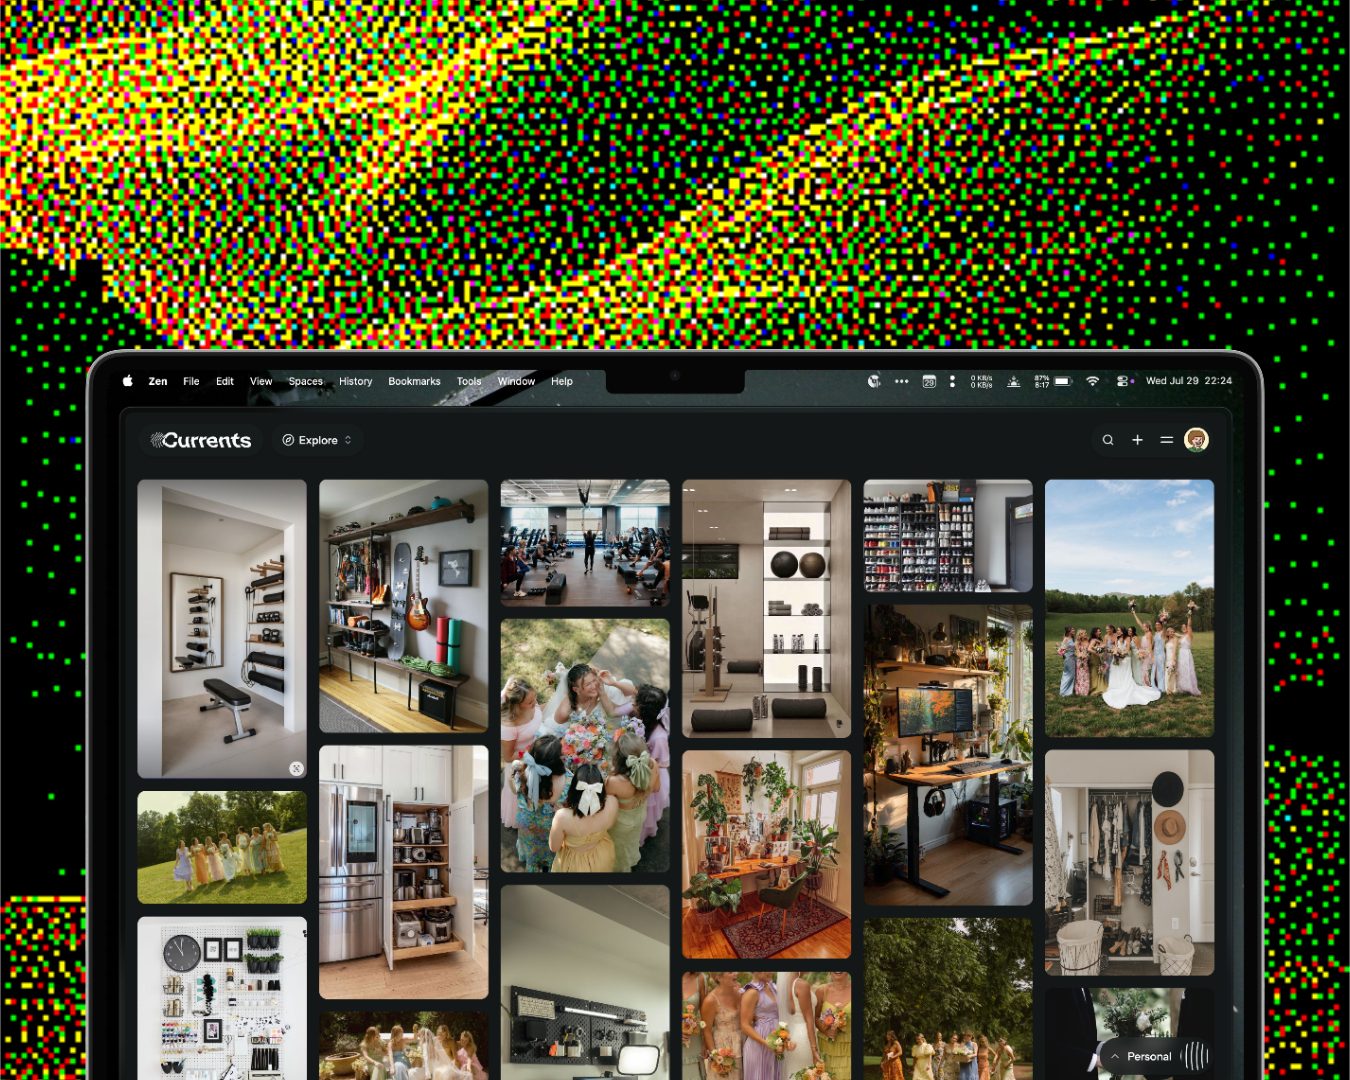Open the sneaker wall collection photo
The height and width of the screenshot is (1080, 1350).
point(948,536)
